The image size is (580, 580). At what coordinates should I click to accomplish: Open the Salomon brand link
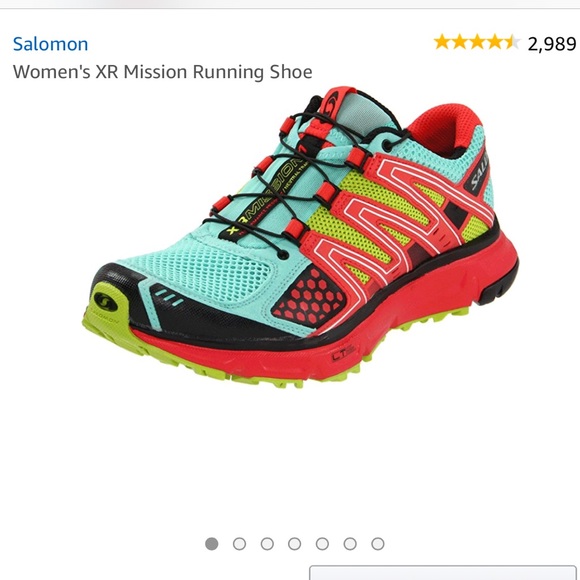pyautogui.click(x=50, y=44)
